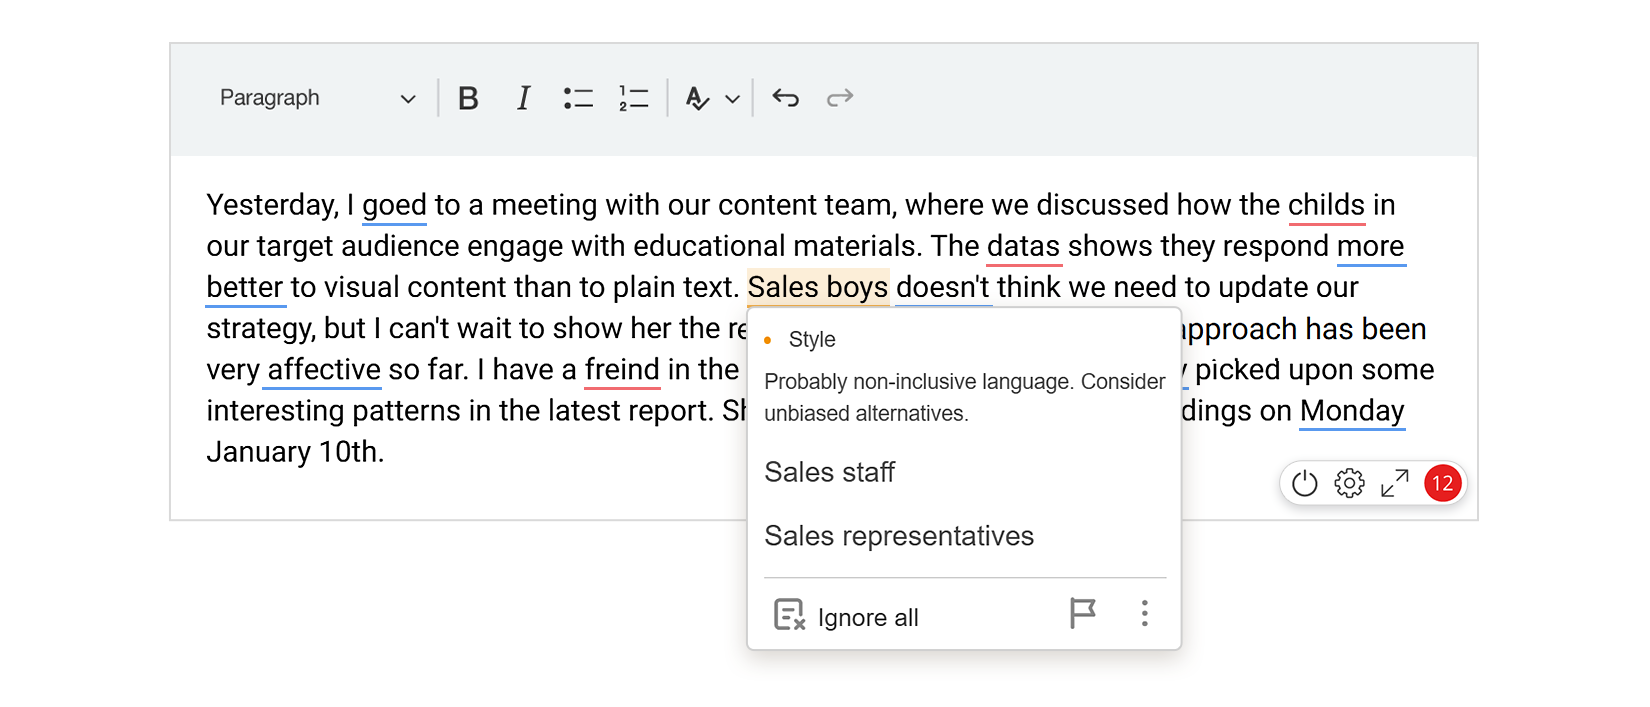Viewport: 1650px width, 707px height.
Task: Click the misspelled word 'goed'
Action: (394, 205)
